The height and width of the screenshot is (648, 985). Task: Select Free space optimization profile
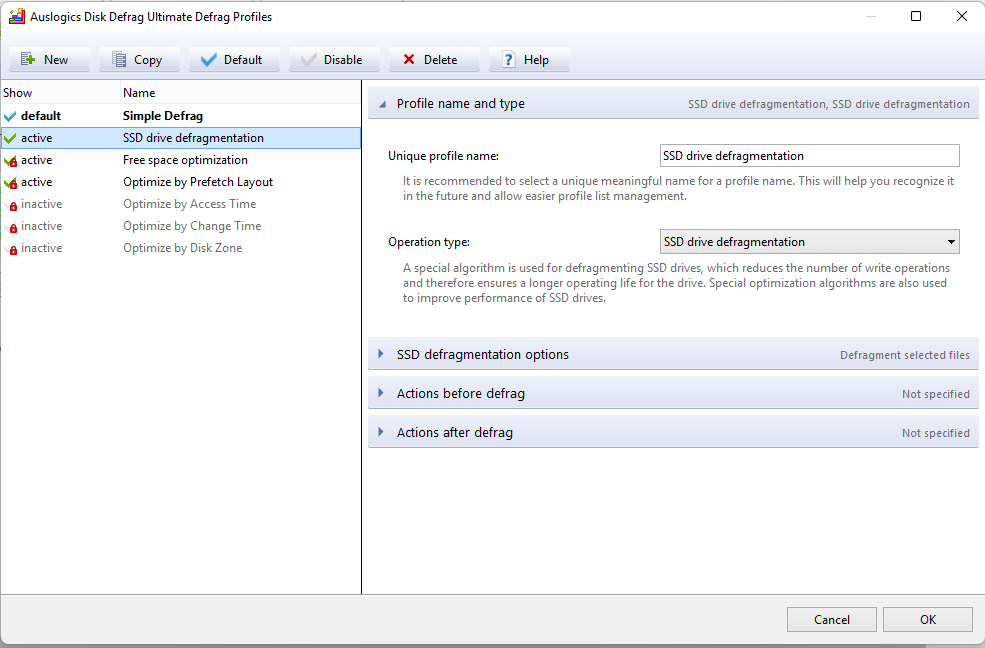[x=181, y=160]
